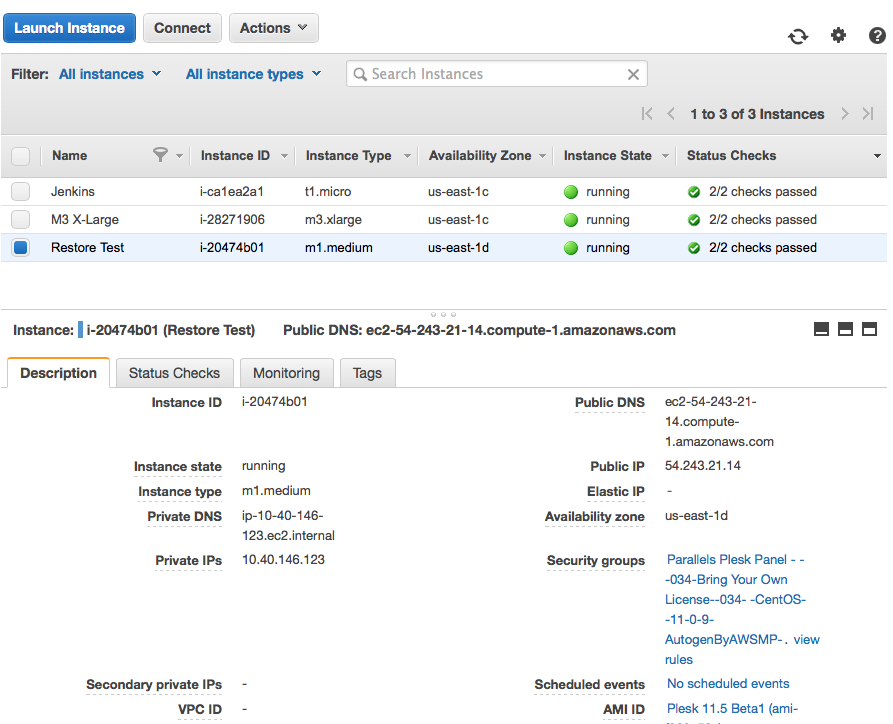Open the settings gear icon
The image size is (893, 724).
coord(838,35)
